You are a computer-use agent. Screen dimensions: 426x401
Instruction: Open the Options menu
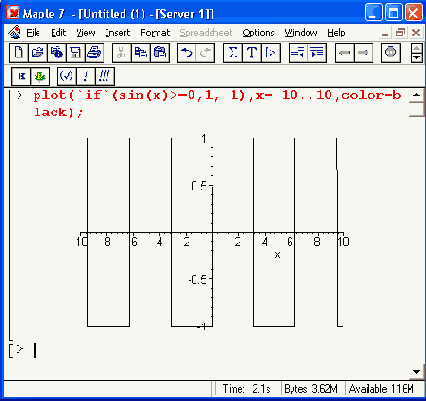tap(258, 33)
